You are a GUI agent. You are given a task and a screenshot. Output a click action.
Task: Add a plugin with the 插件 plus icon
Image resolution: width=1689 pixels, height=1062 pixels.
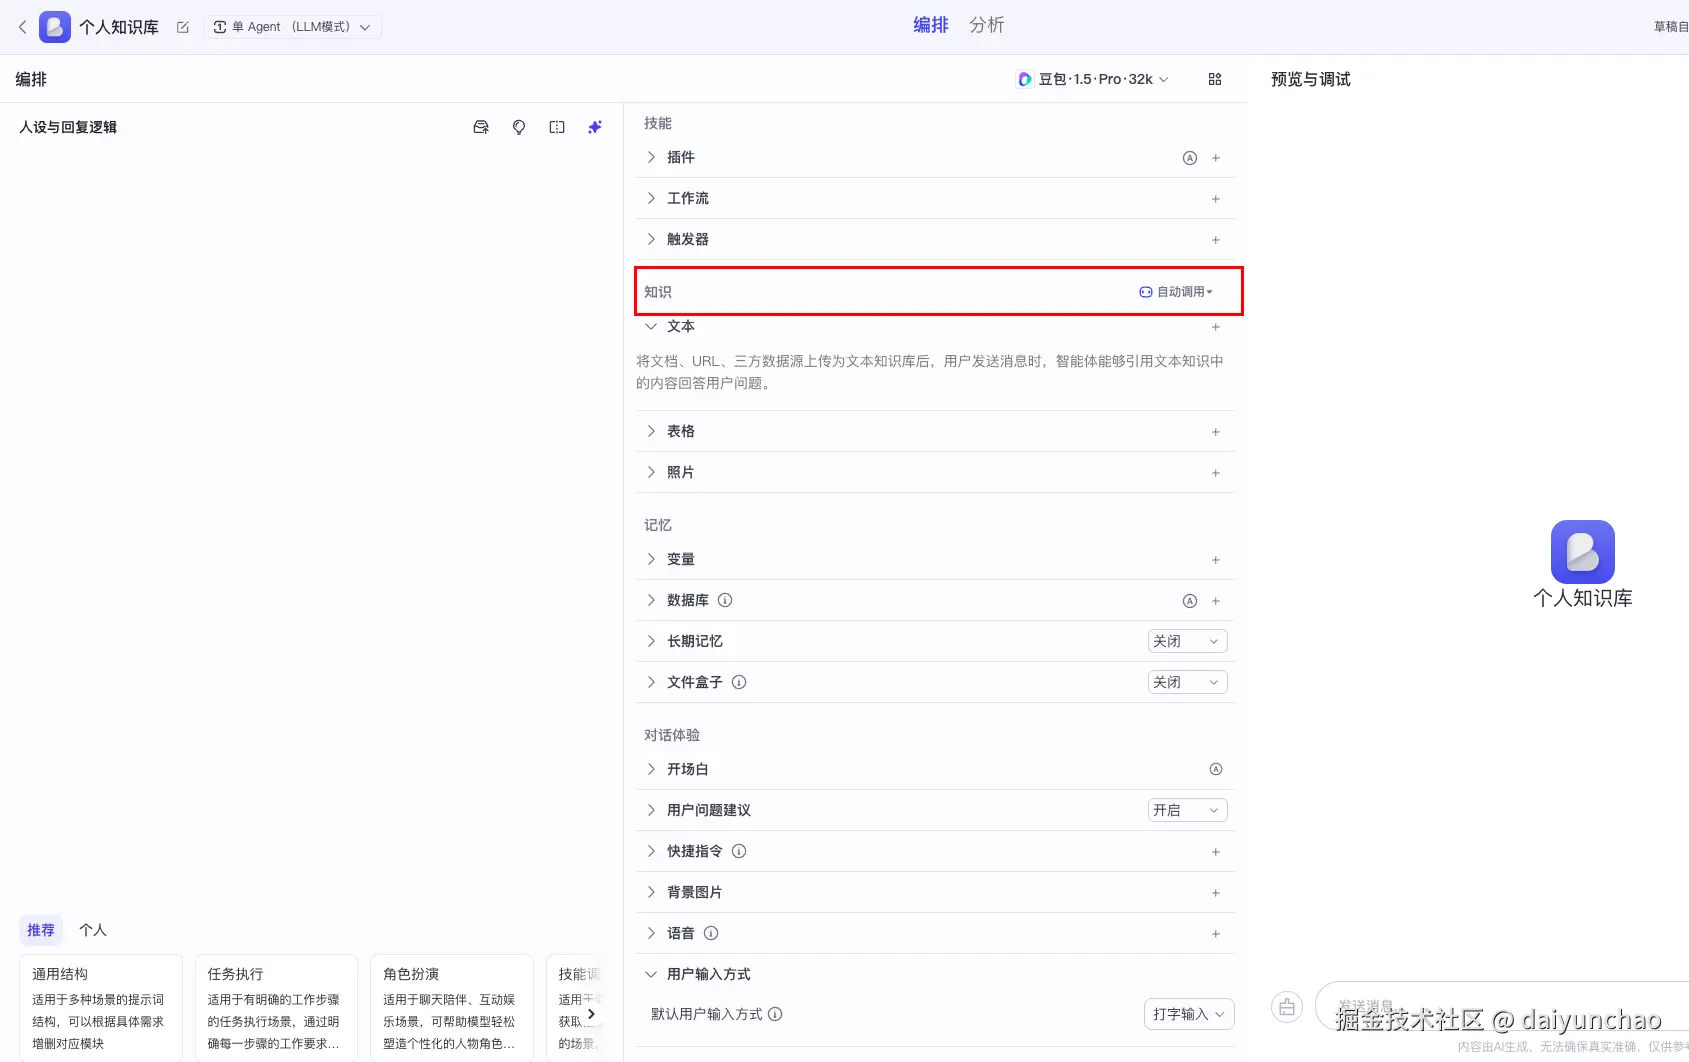tap(1216, 158)
